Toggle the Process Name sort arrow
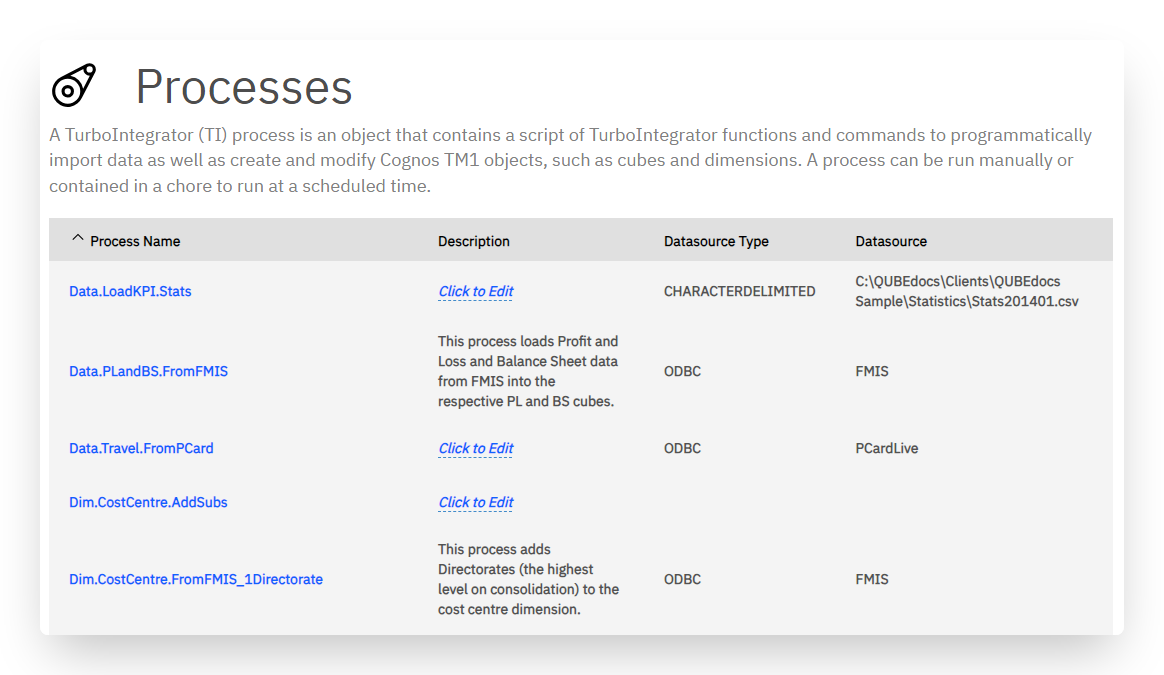1164x675 pixels. pos(77,238)
